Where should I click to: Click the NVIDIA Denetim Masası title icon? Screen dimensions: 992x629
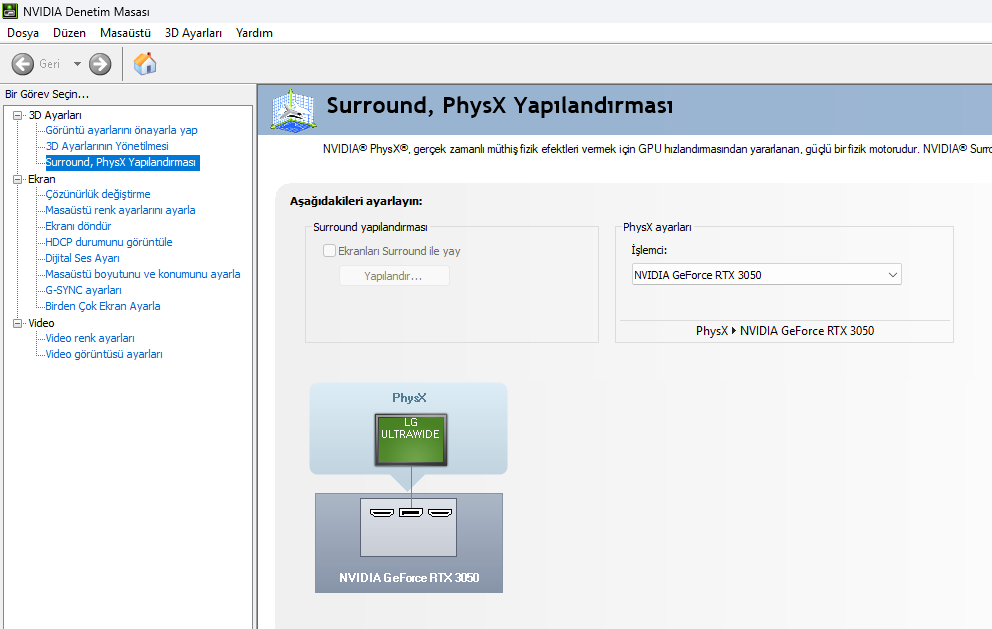(10, 11)
